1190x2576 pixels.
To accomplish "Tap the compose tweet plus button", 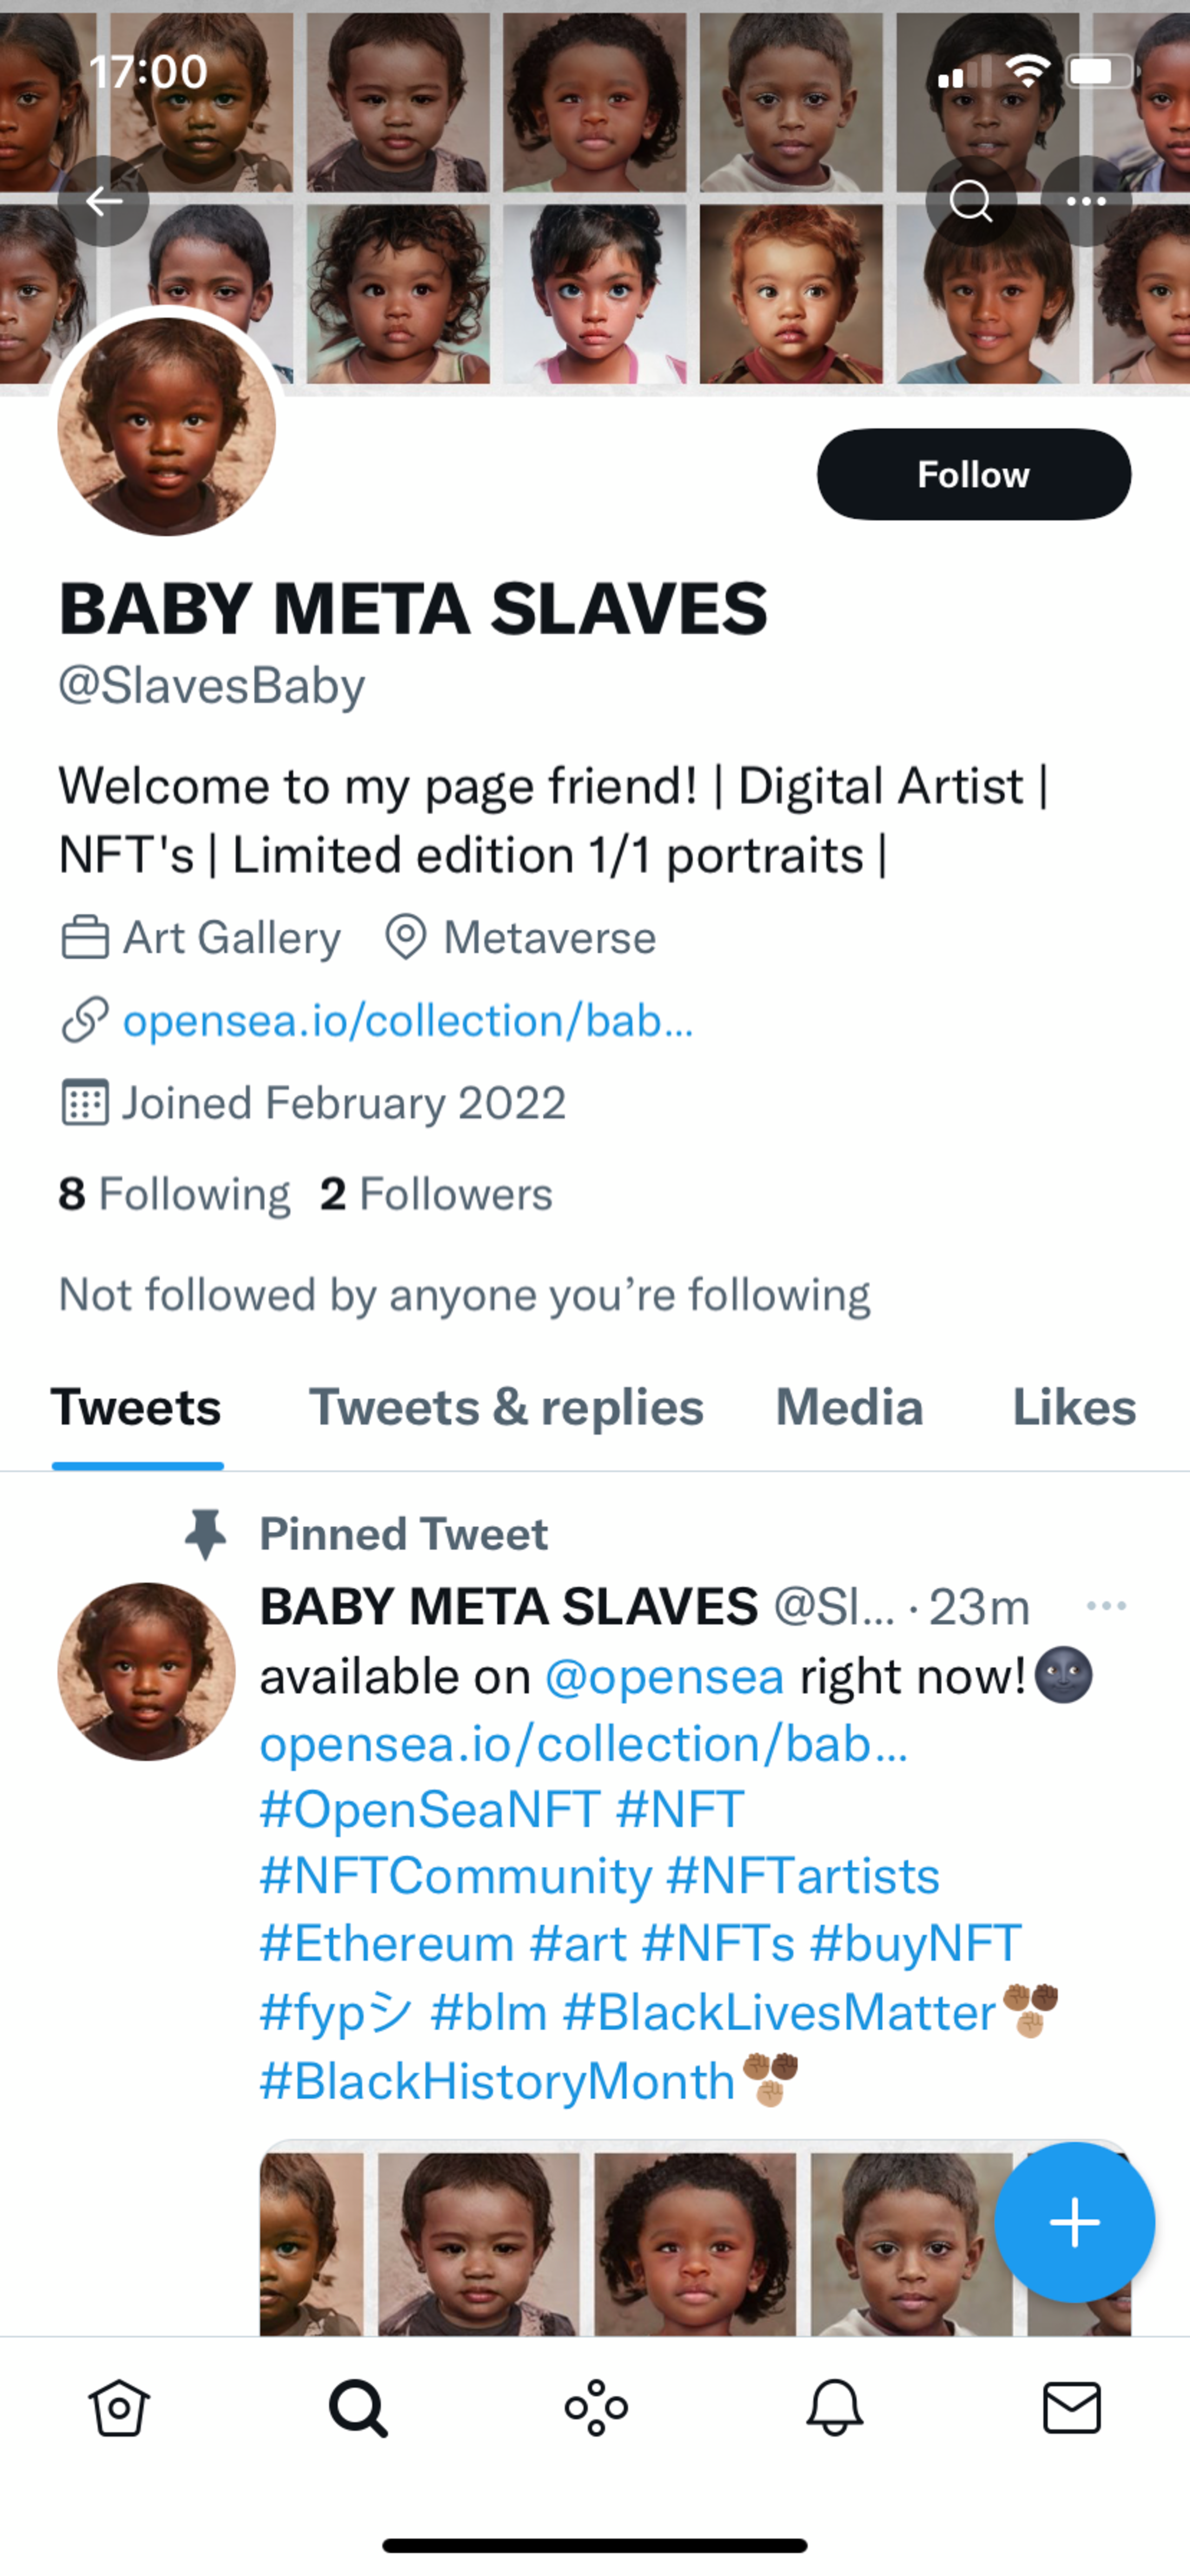I will (1074, 2222).
